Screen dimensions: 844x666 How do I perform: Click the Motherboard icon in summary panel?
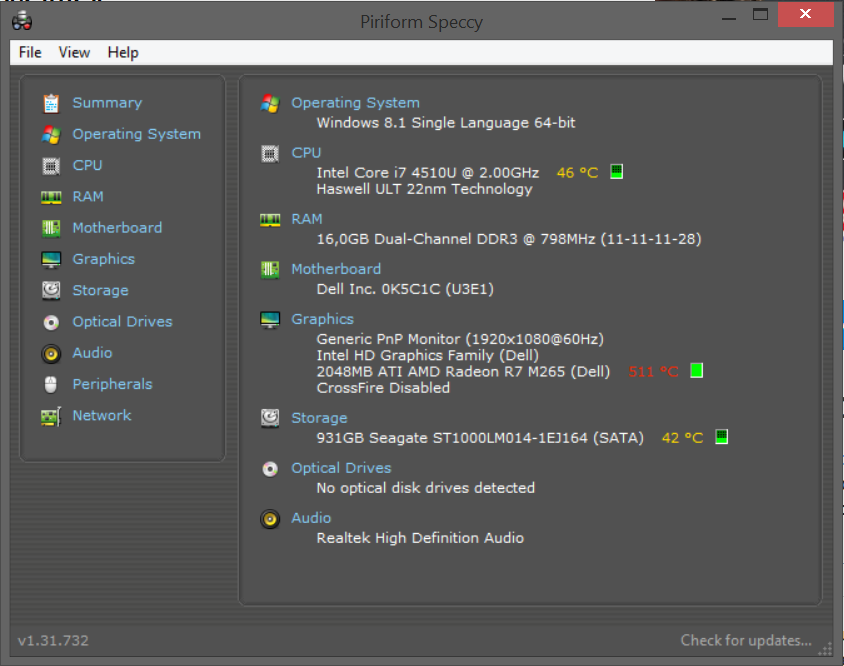pos(270,269)
